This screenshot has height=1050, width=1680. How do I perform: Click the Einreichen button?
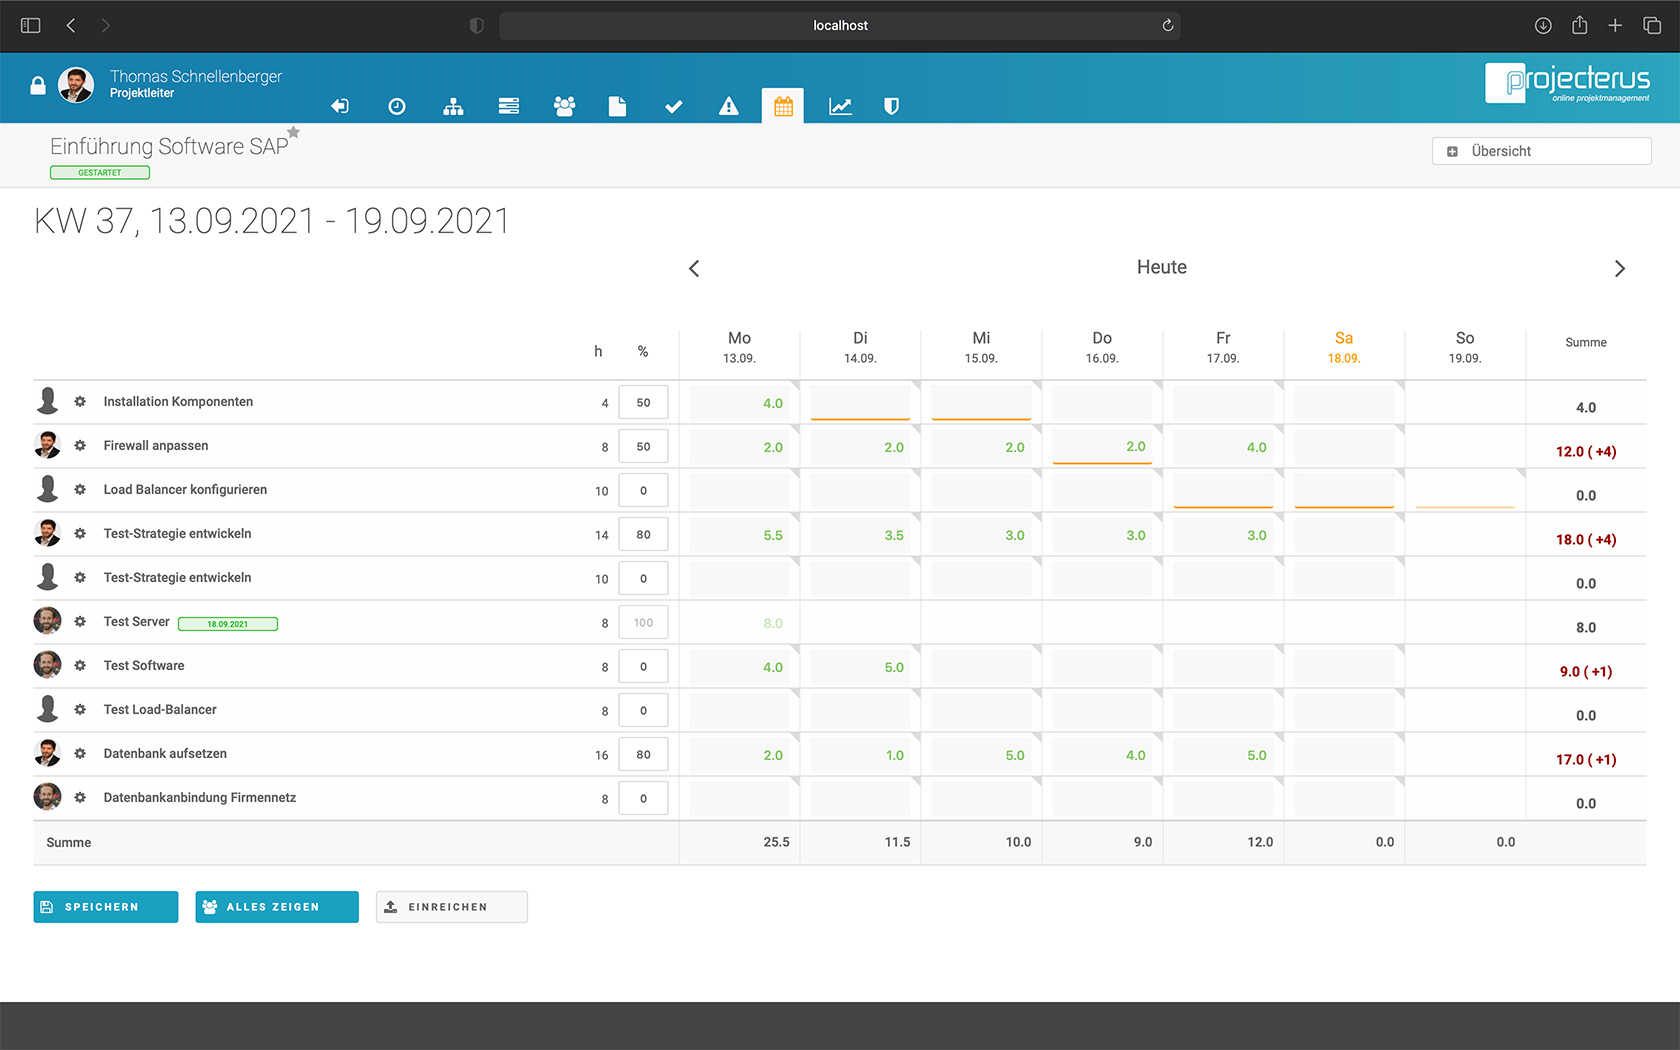point(451,907)
